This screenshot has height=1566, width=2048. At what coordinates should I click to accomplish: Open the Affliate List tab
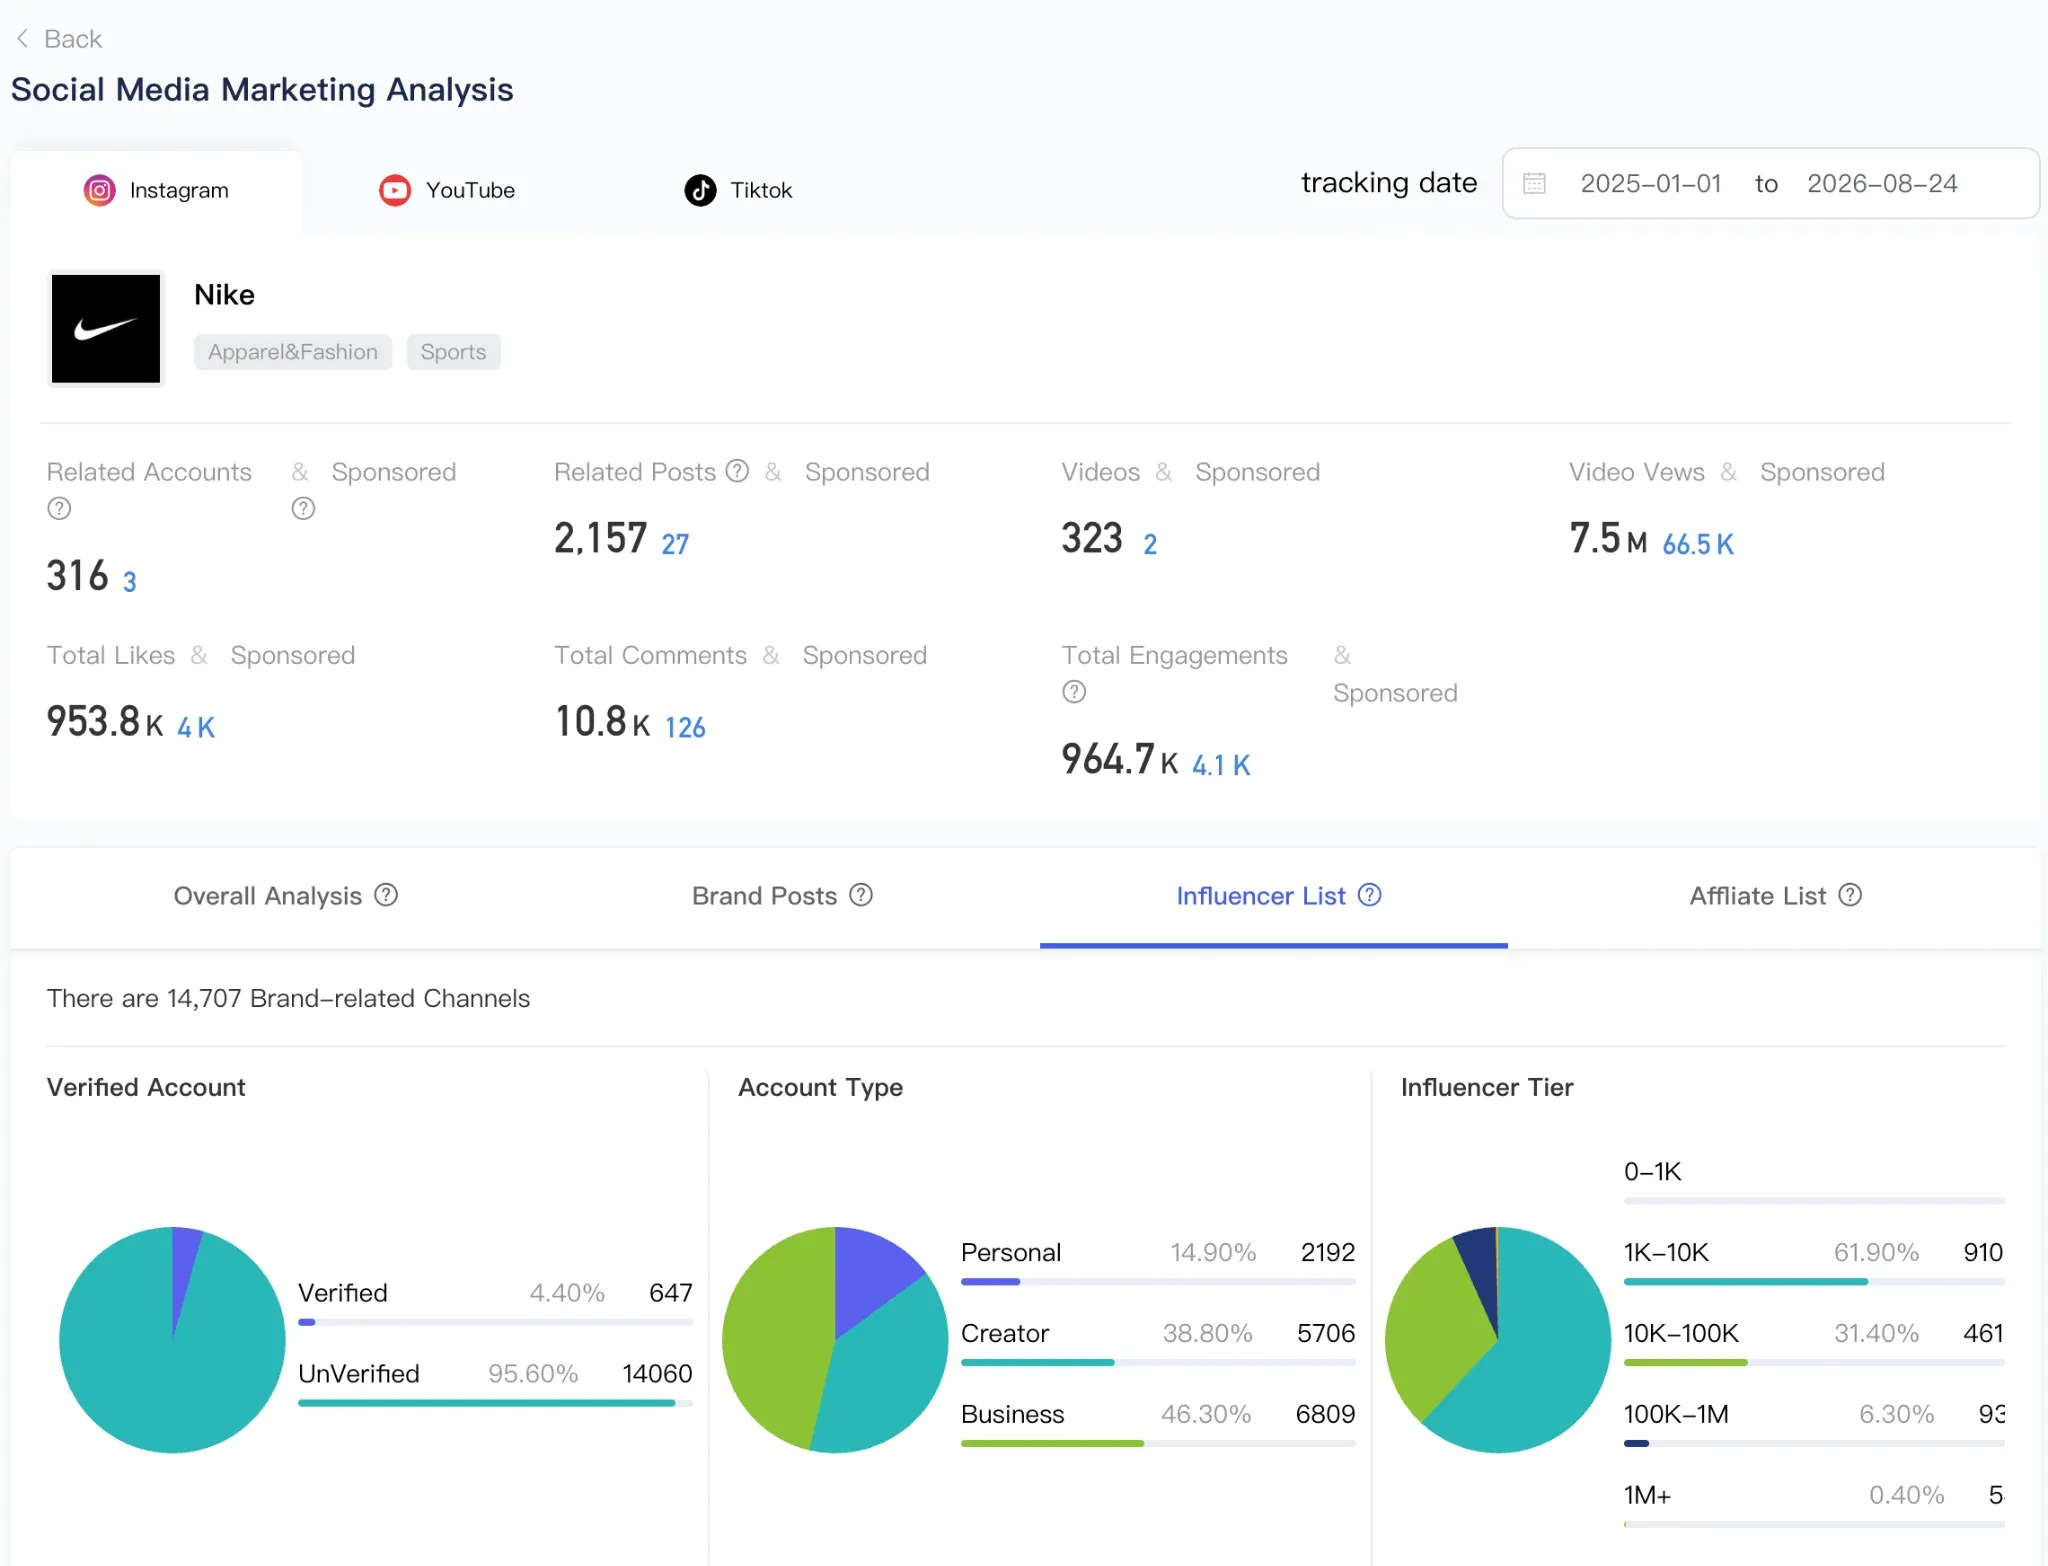click(1775, 897)
